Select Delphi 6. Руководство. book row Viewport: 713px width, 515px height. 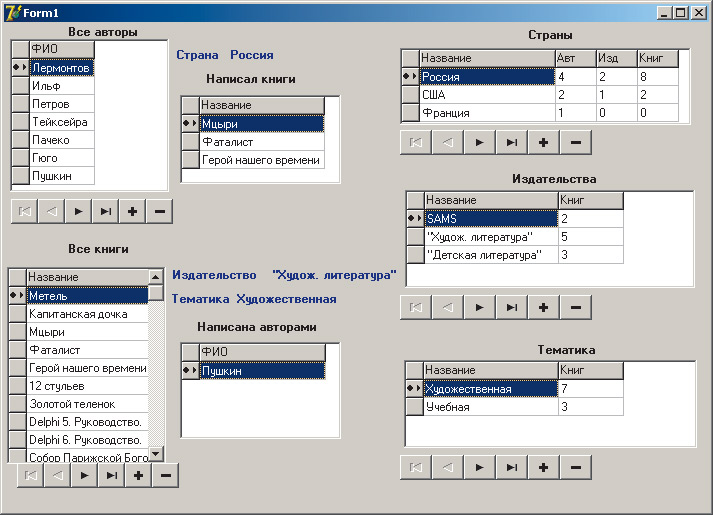tap(88, 440)
